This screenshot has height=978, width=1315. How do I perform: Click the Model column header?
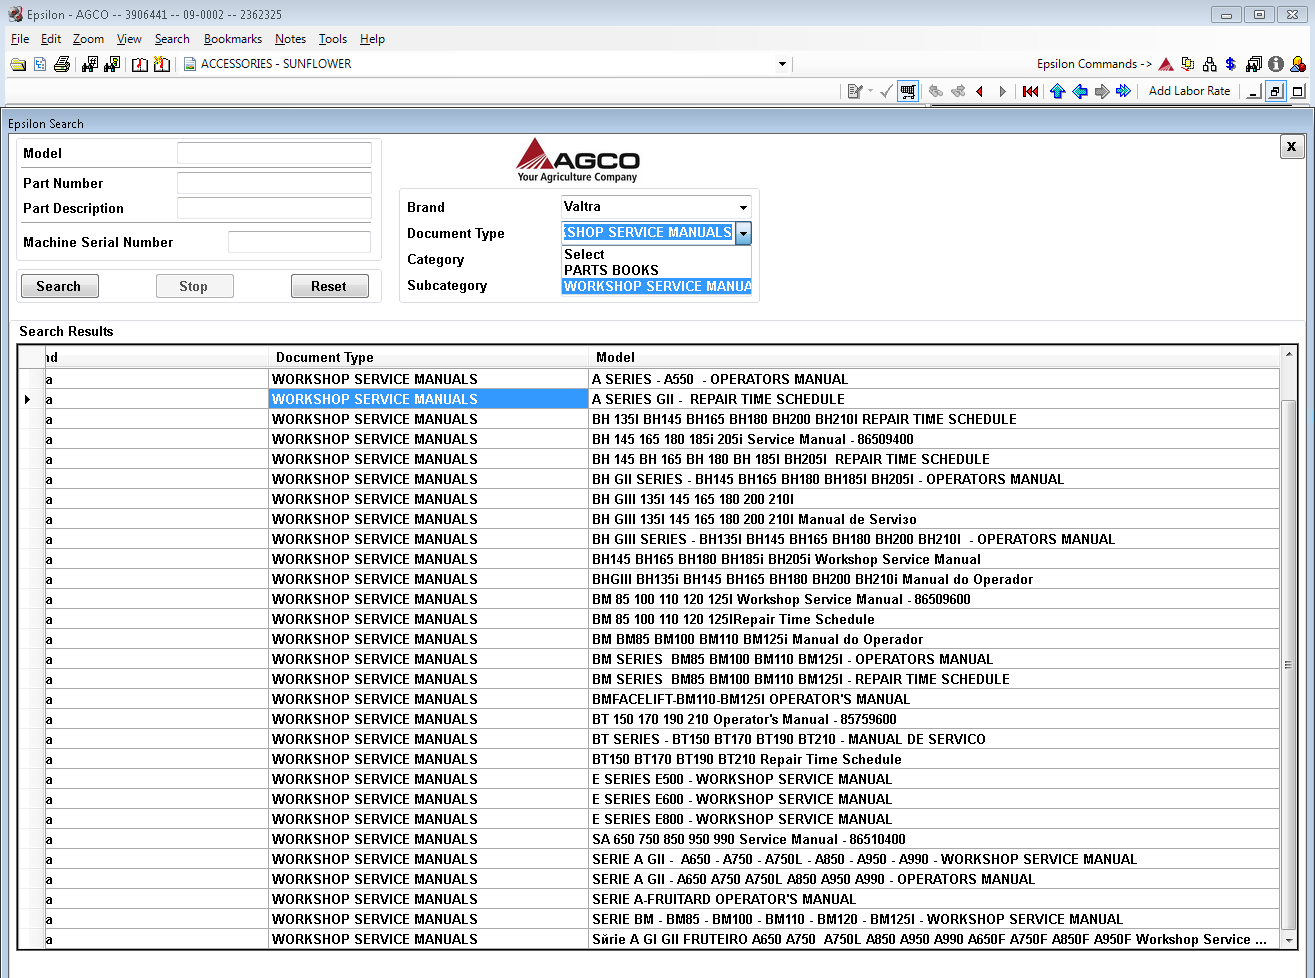pyautogui.click(x=934, y=357)
